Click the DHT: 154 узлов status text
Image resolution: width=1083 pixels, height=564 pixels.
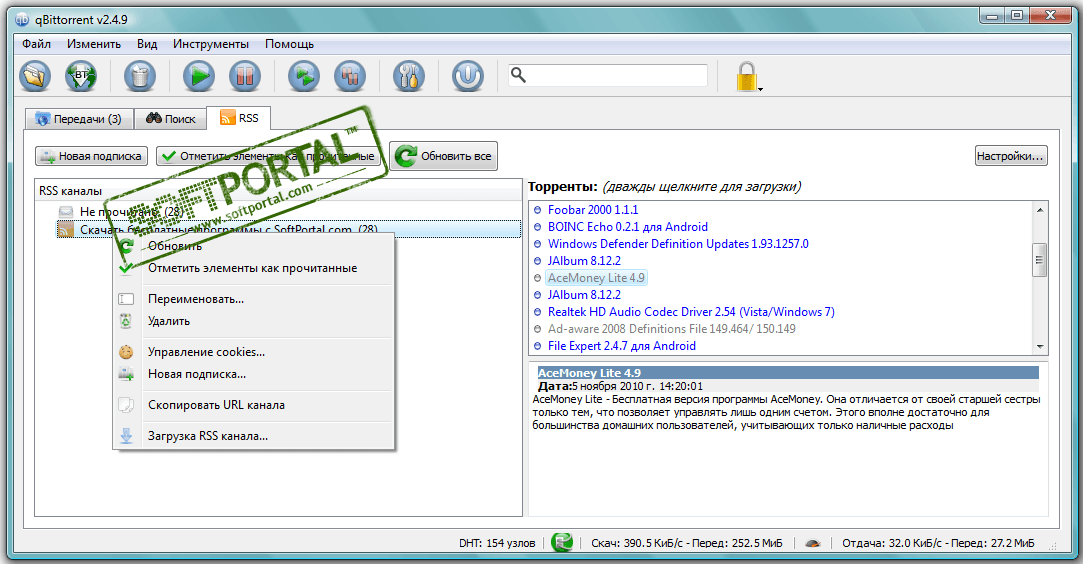click(x=497, y=543)
